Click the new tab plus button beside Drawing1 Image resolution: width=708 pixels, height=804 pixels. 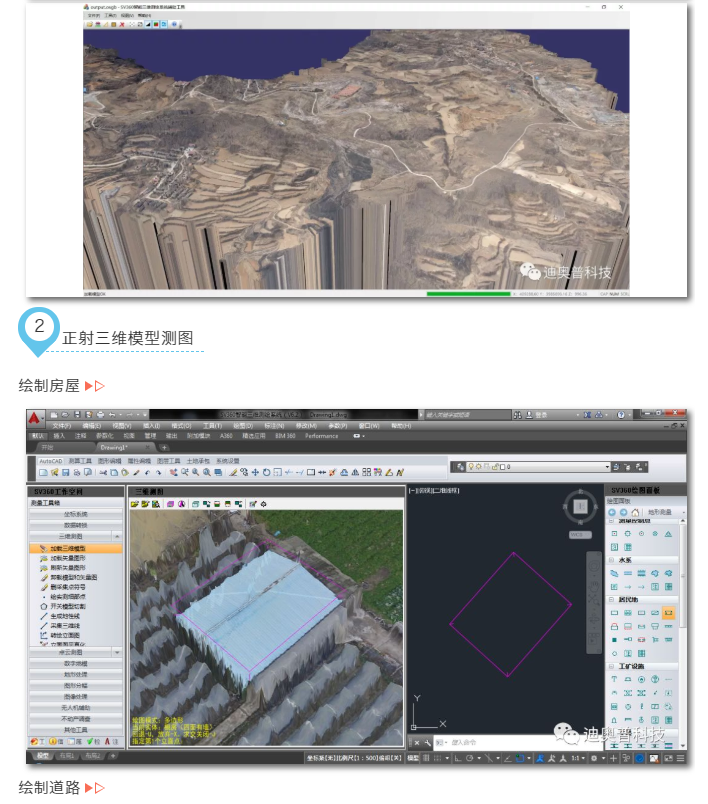(164, 448)
